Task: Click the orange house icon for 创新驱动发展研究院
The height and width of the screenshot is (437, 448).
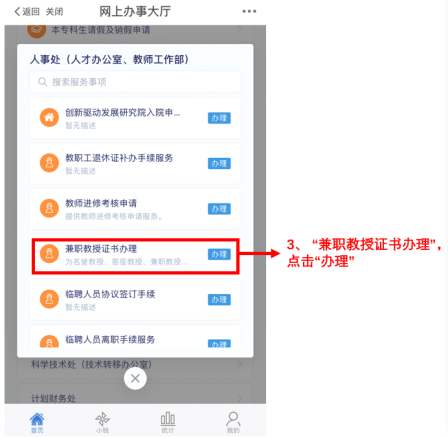Action: pyautogui.click(x=49, y=117)
